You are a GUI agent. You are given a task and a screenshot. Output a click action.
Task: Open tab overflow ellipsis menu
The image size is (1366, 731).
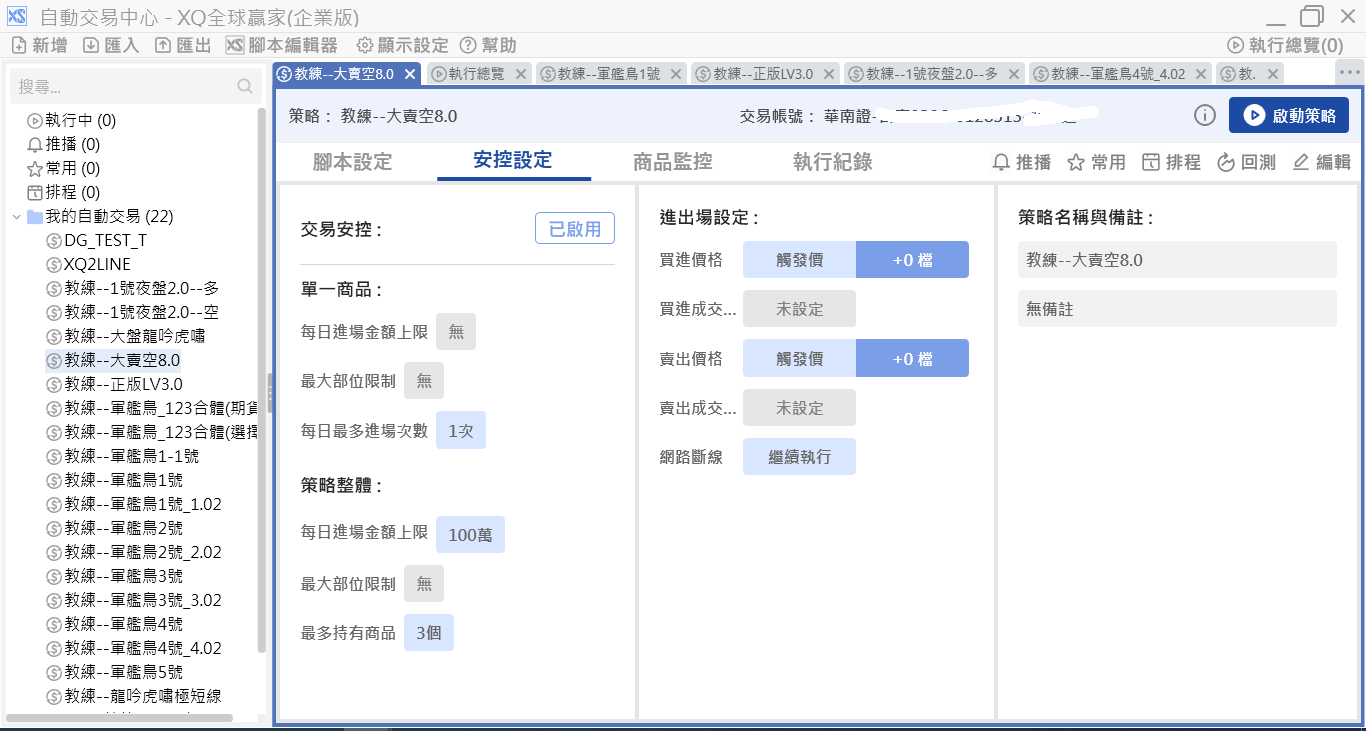(1349, 72)
